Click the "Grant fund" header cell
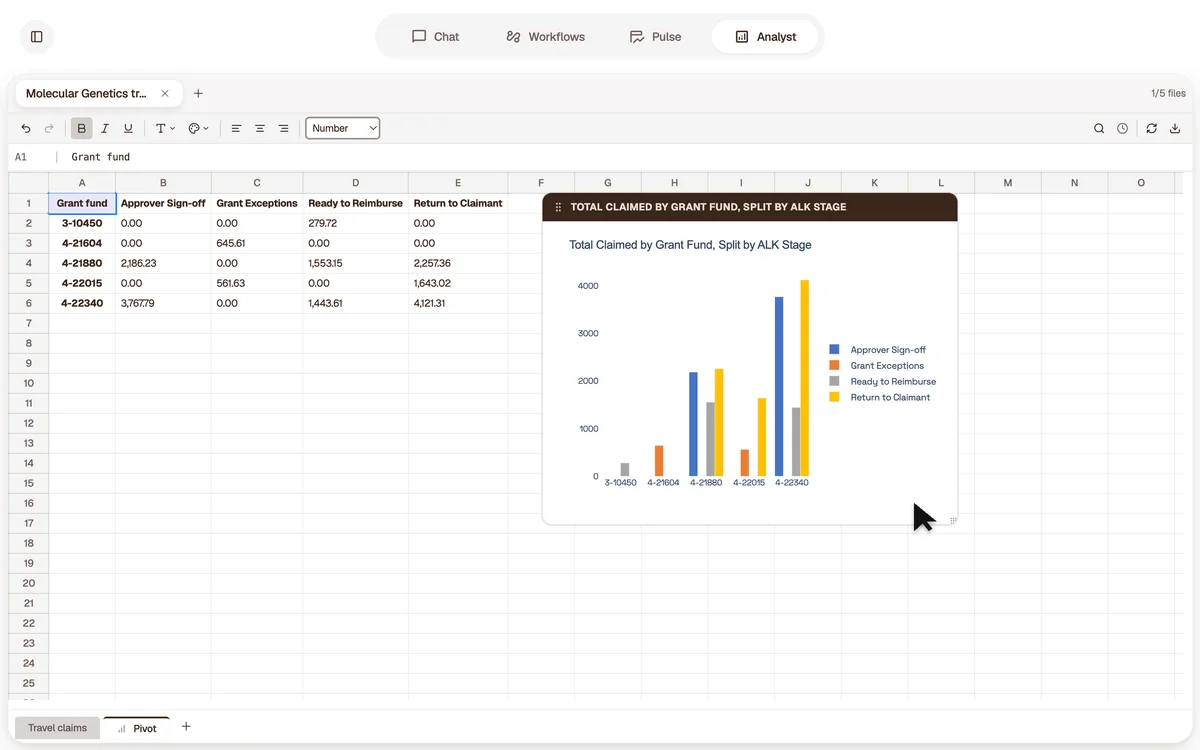 coord(82,203)
